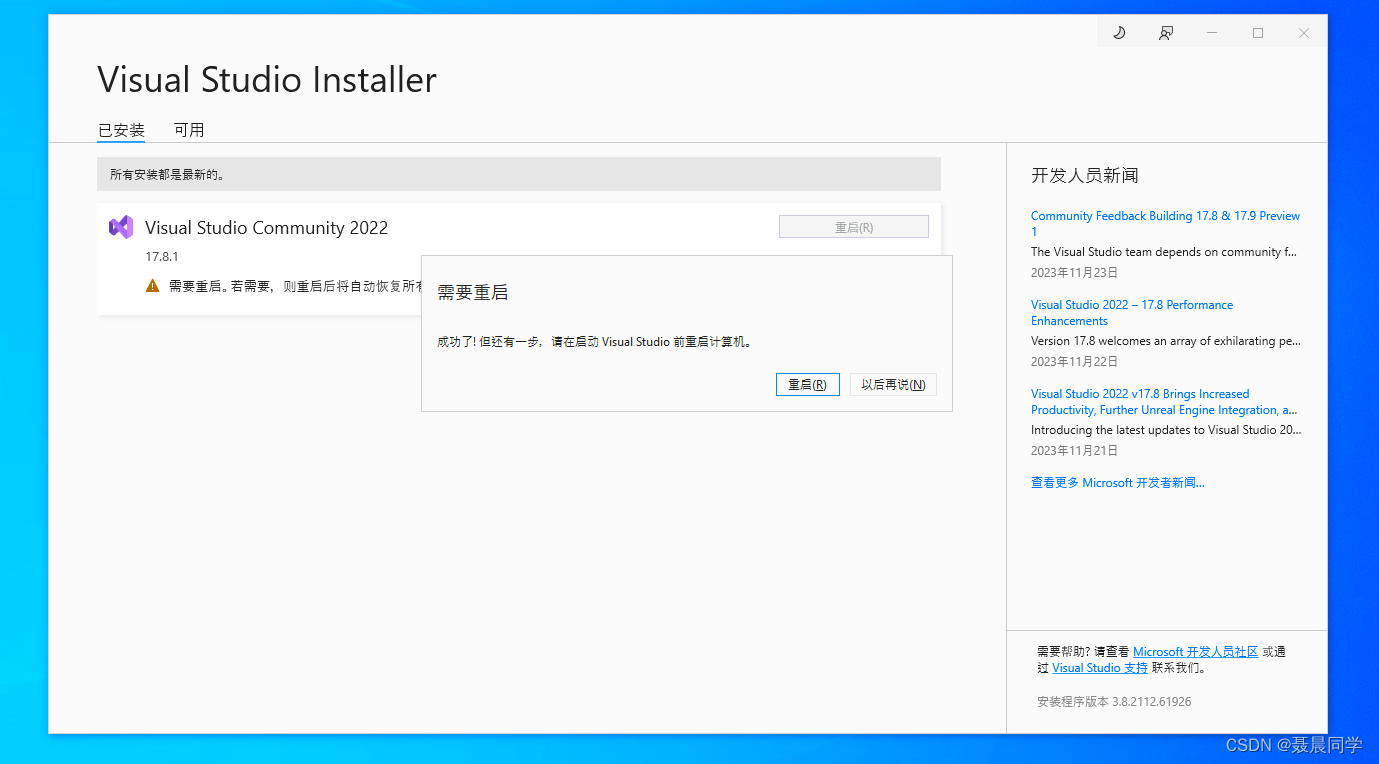Open the v17.8 Increased Productivity news article
Viewport: 1379px width, 764px height.
(1160, 401)
